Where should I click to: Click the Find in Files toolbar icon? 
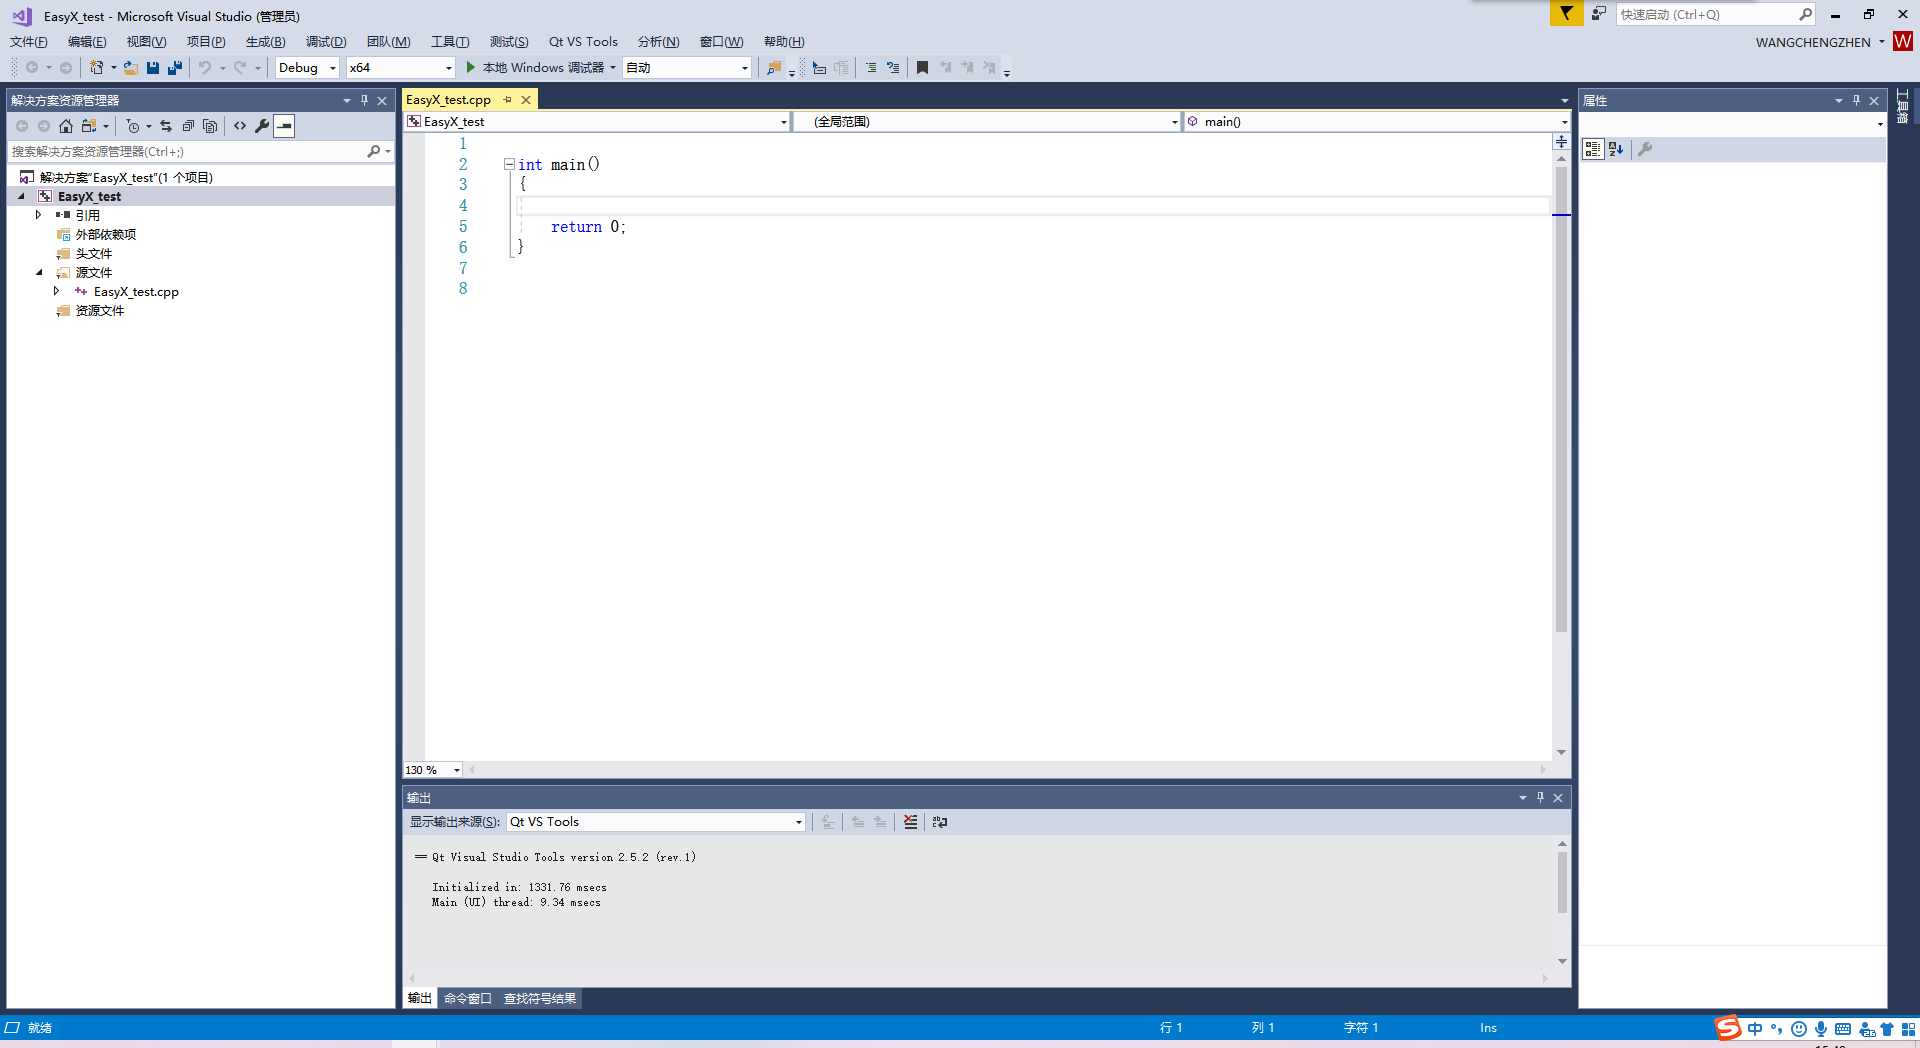click(x=774, y=67)
